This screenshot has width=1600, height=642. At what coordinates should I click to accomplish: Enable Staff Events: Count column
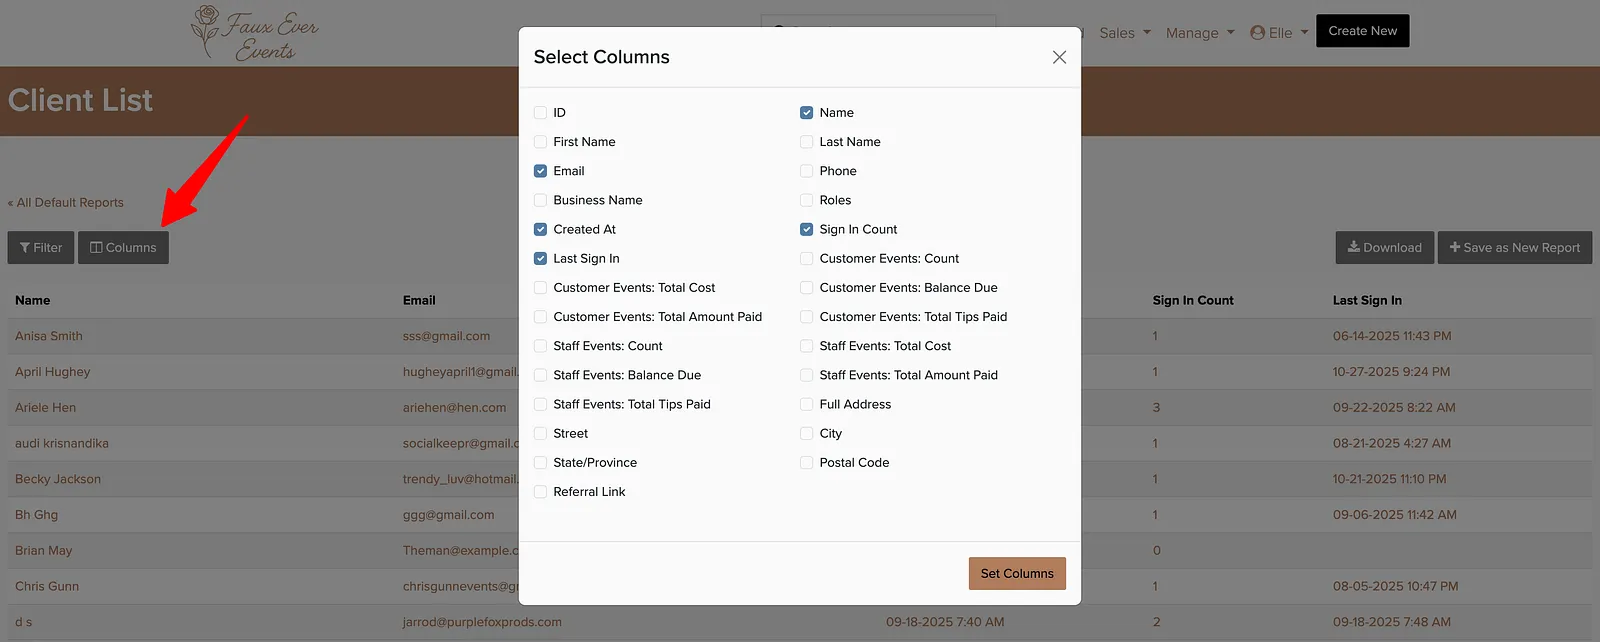[540, 346]
